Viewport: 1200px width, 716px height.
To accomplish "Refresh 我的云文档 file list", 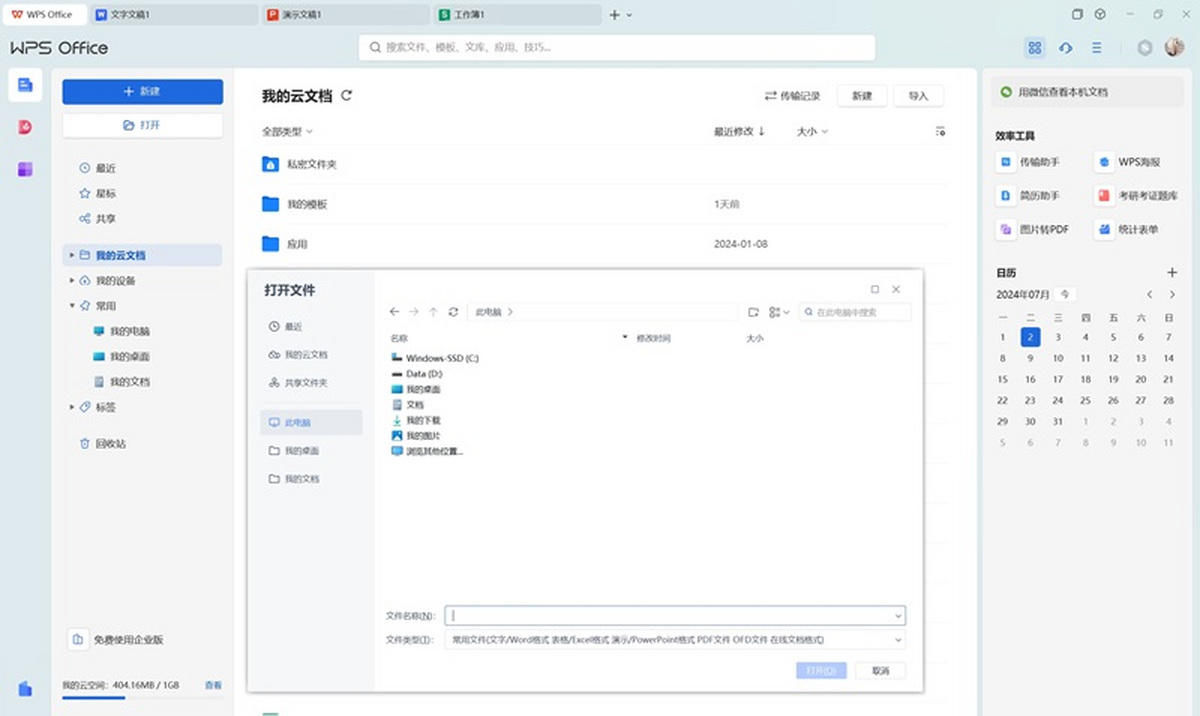I will pyautogui.click(x=347, y=95).
